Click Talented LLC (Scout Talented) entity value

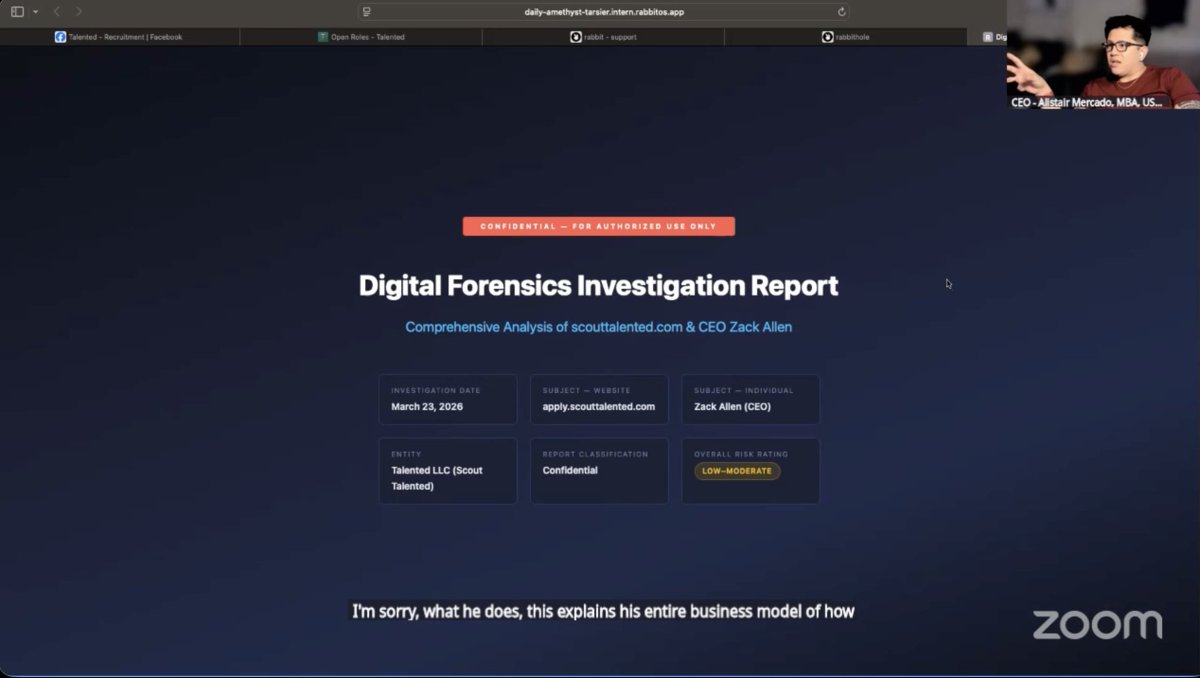coord(437,478)
